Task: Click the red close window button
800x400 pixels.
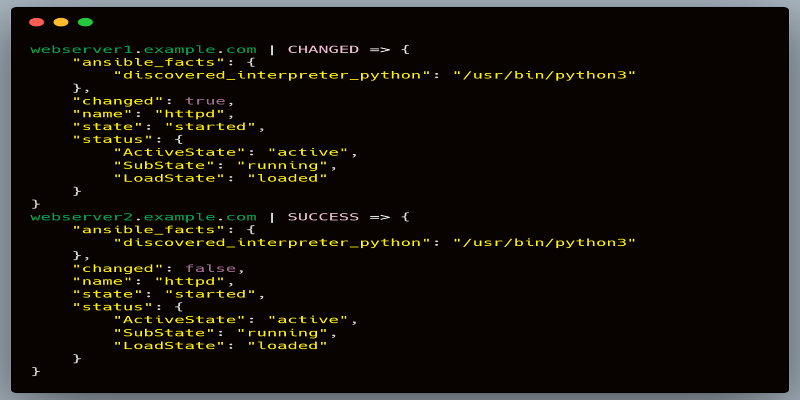Action: pos(37,22)
